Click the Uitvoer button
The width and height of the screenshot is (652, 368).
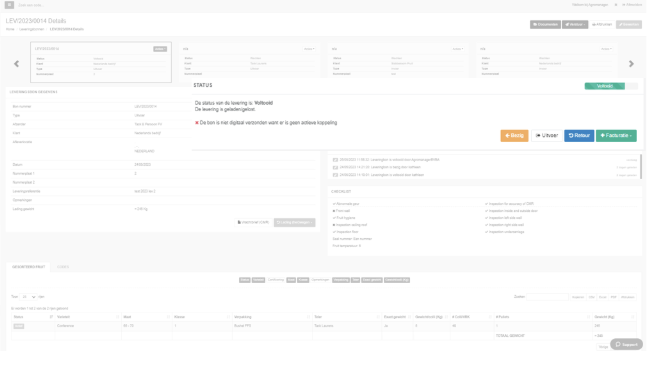coord(546,136)
